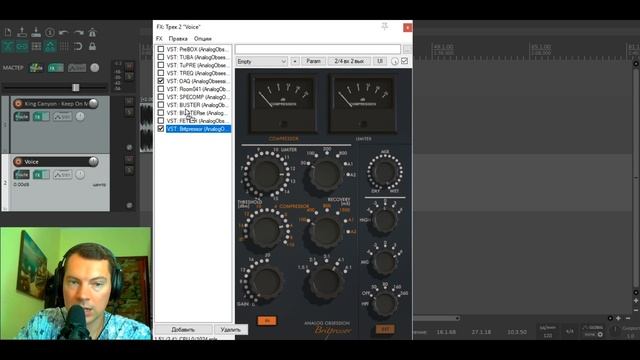Click the Undo arrow in the toolbar
The width and height of the screenshot is (640, 360).
click(64, 32)
